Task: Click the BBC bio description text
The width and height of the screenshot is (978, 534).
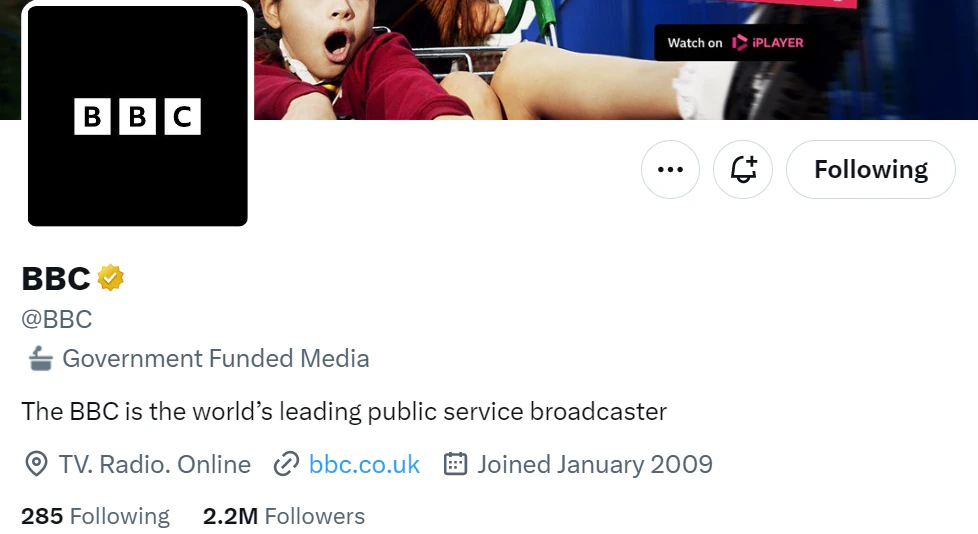Action: [x=344, y=411]
